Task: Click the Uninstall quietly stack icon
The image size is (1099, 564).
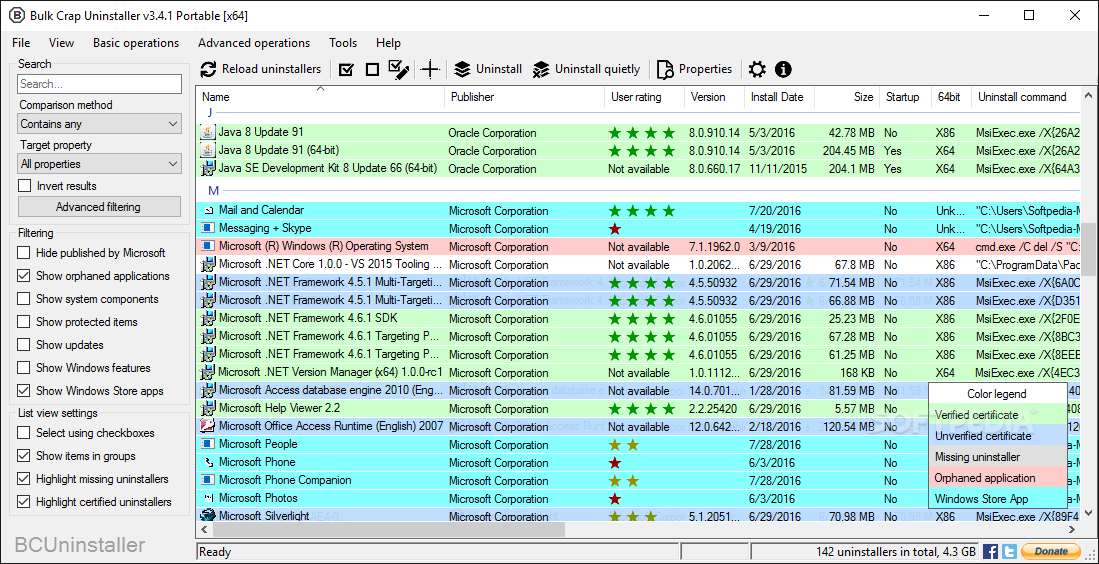Action: (x=541, y=69)
